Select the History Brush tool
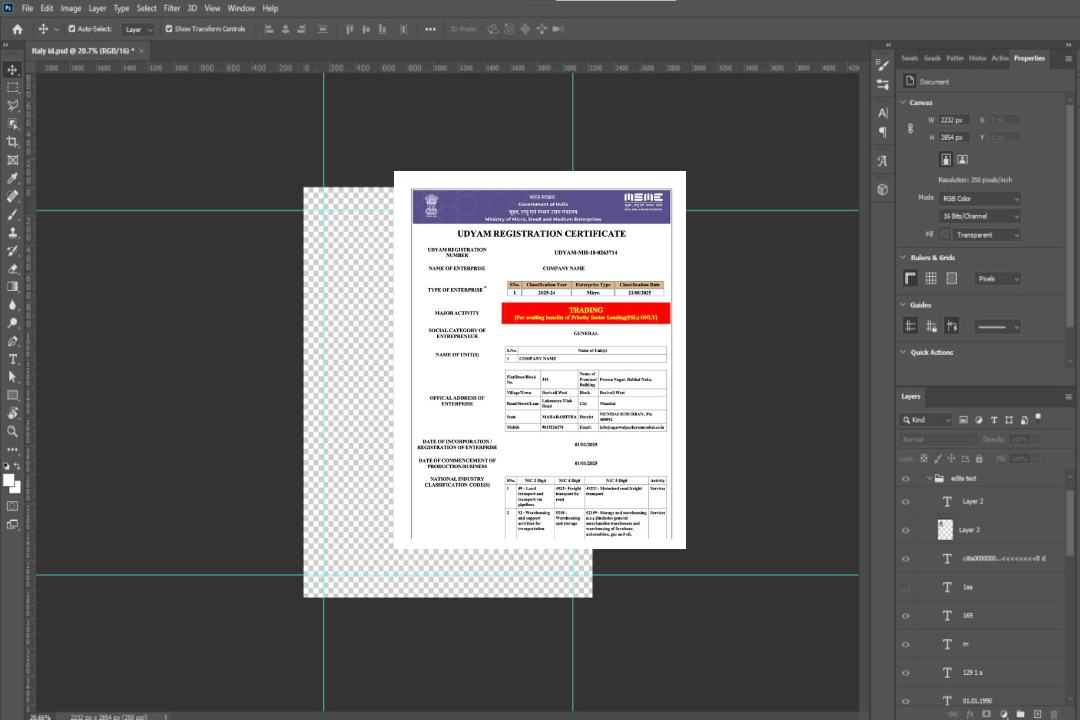The height and width of the screenshot is (720, 1080). click(12, 250)
